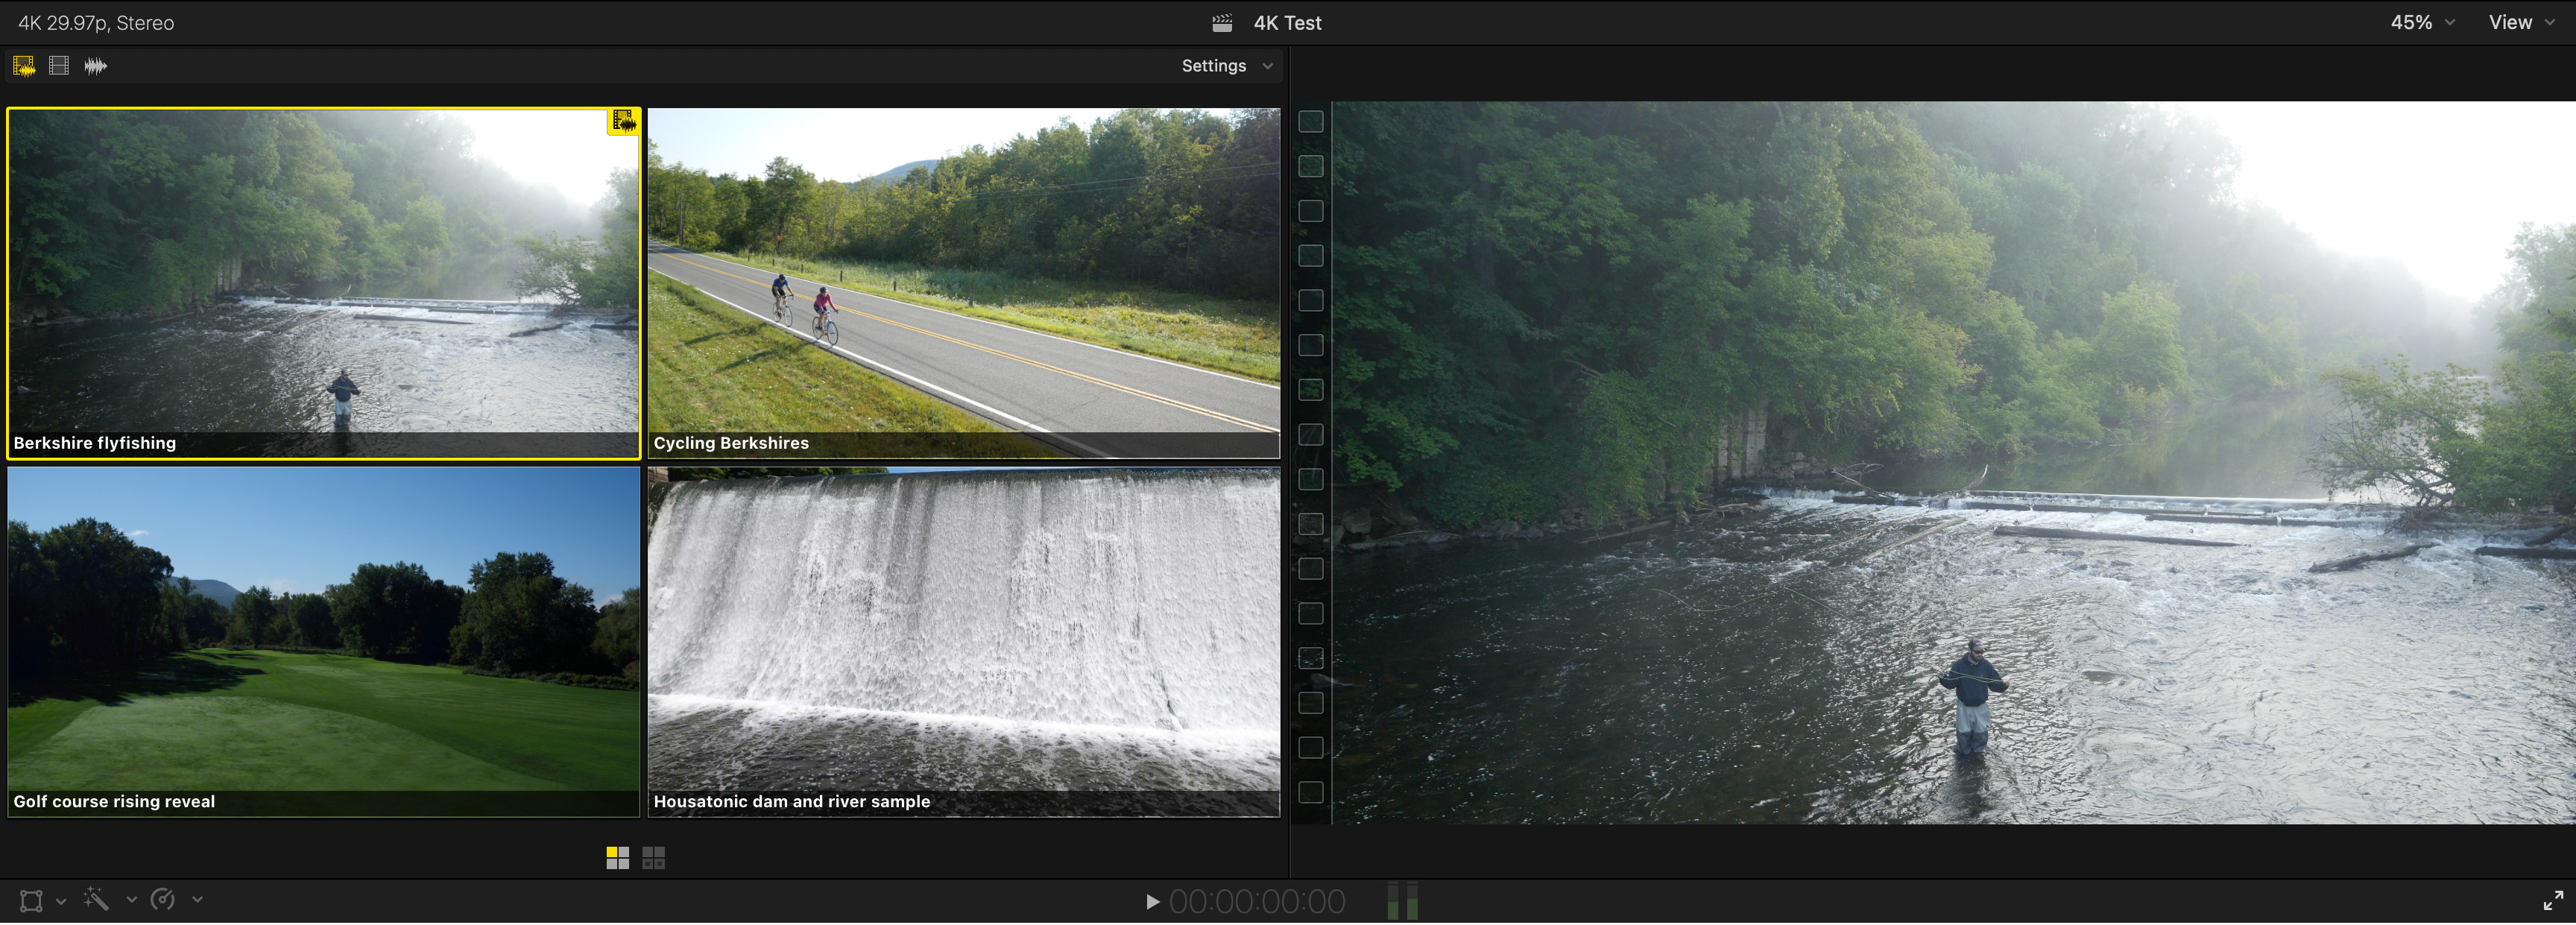Expand the retime options chevron
The image size is (2576, 925).
point(197,899)
